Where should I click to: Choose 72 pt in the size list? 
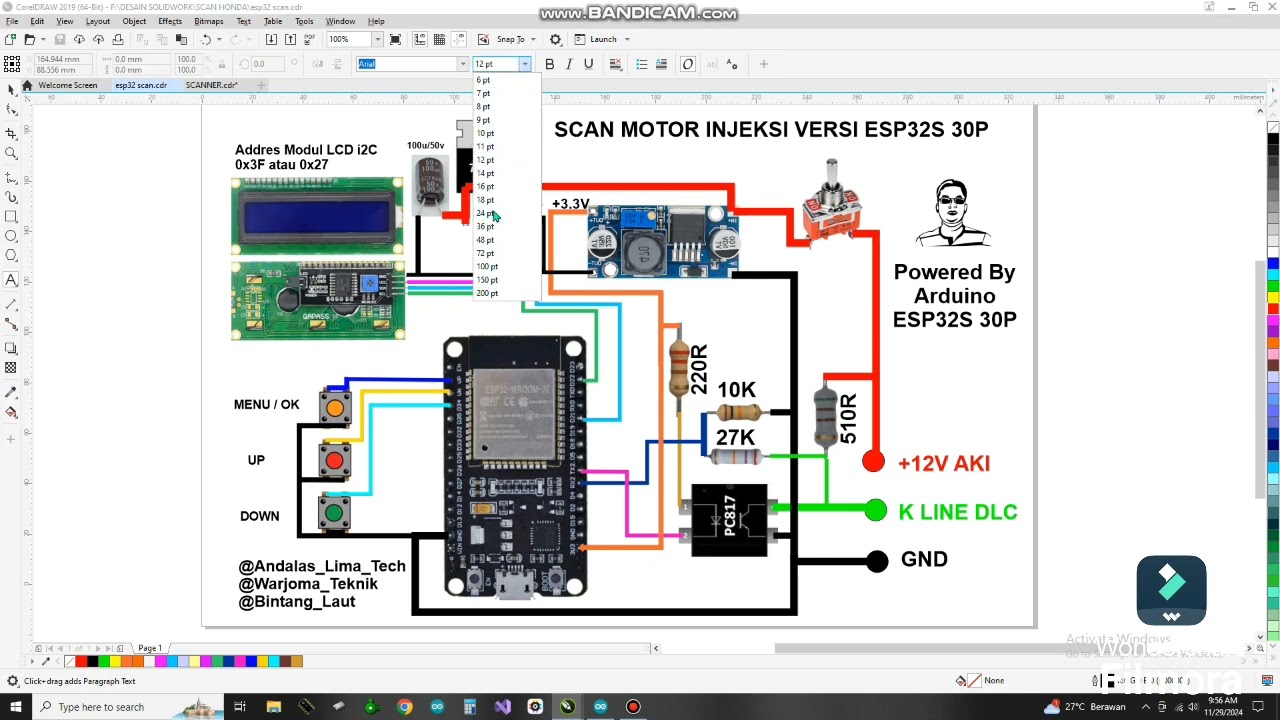tap(506, 253)
